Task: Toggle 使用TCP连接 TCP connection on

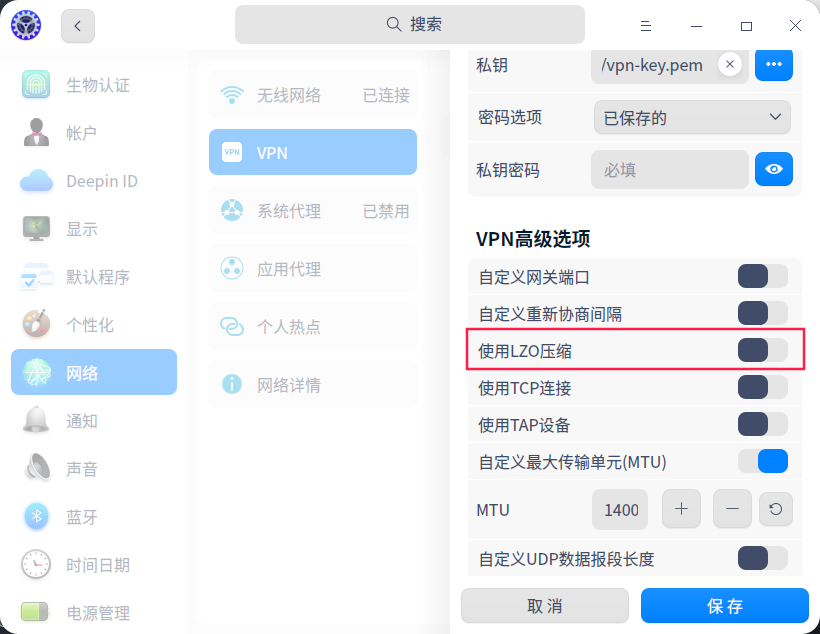Action: coord(762,387)
